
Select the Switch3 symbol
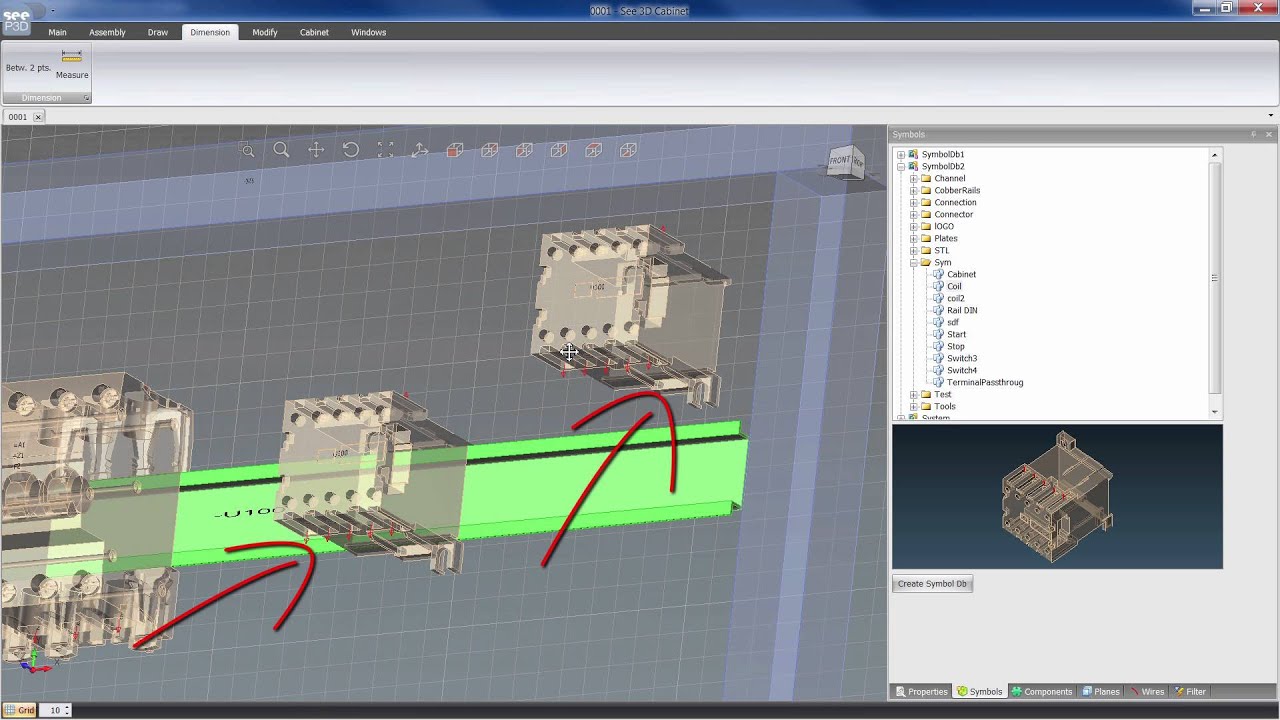tap(962, 358)
